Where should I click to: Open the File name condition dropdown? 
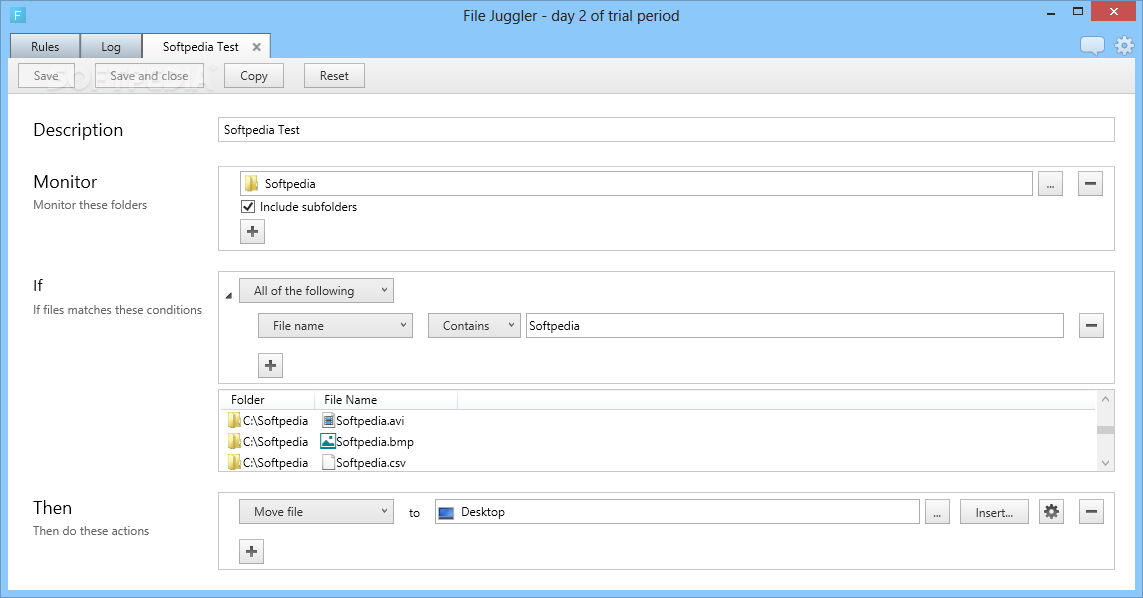click(x=335, y=325)
